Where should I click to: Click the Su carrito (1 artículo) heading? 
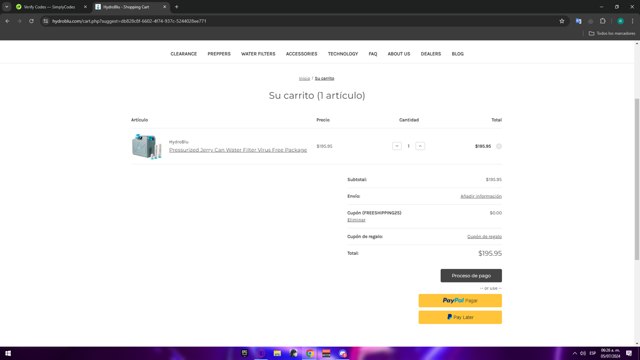click(317, 96)
